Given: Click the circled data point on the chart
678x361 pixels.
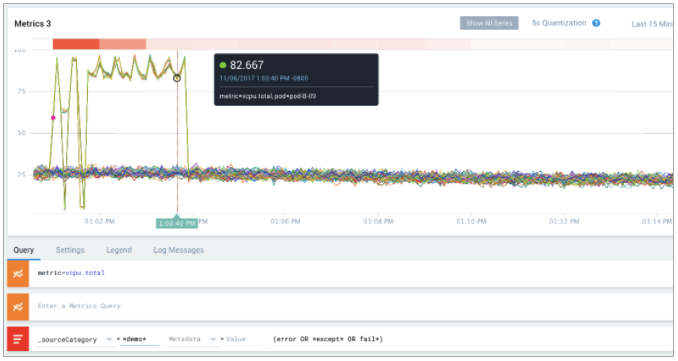Looking at the screenshot, I should (177, 78).
